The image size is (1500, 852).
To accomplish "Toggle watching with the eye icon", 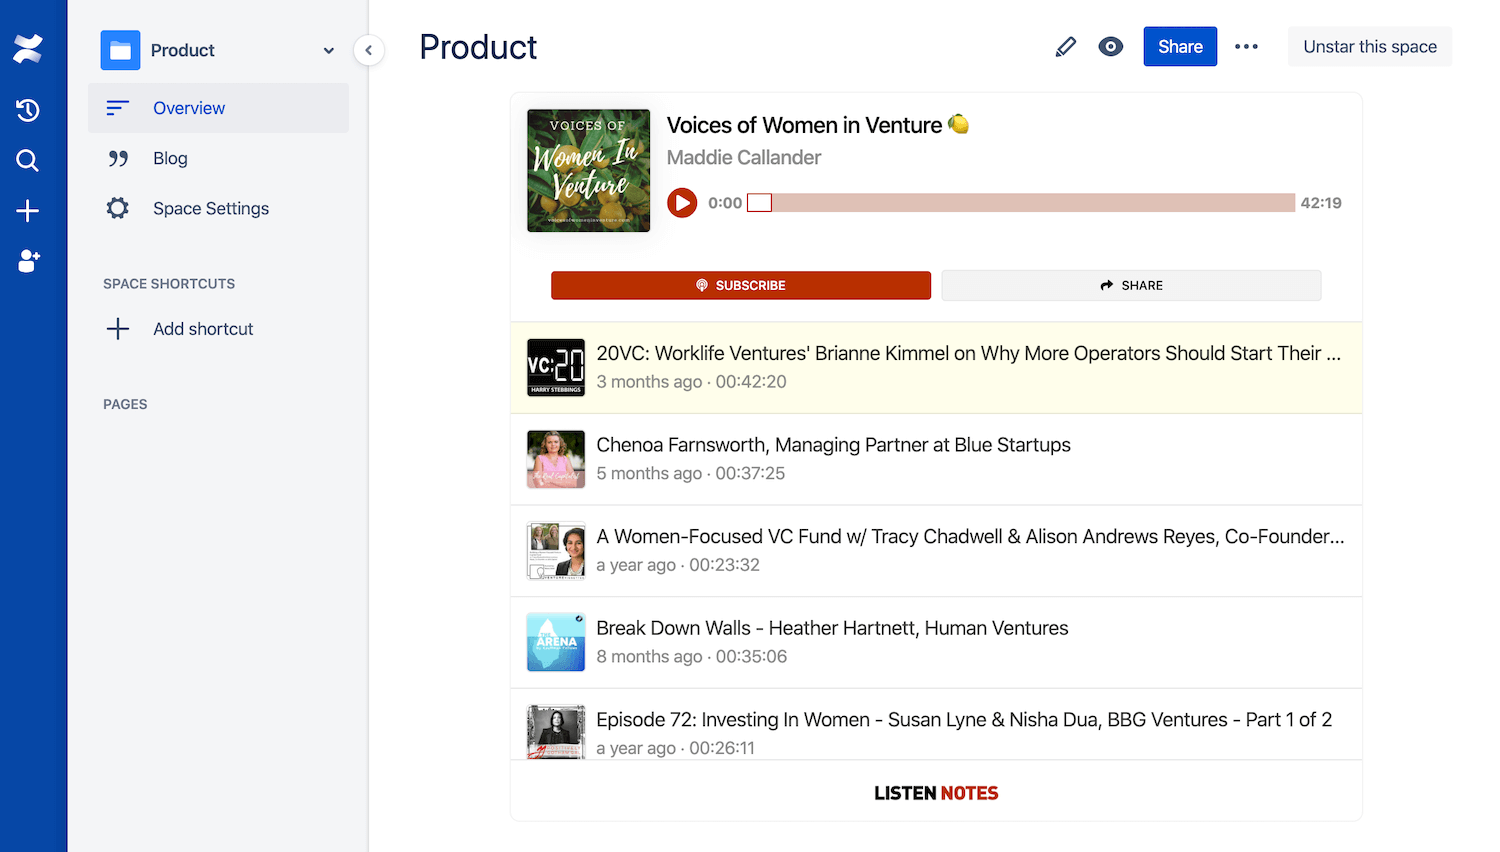I will (1110, 47).
